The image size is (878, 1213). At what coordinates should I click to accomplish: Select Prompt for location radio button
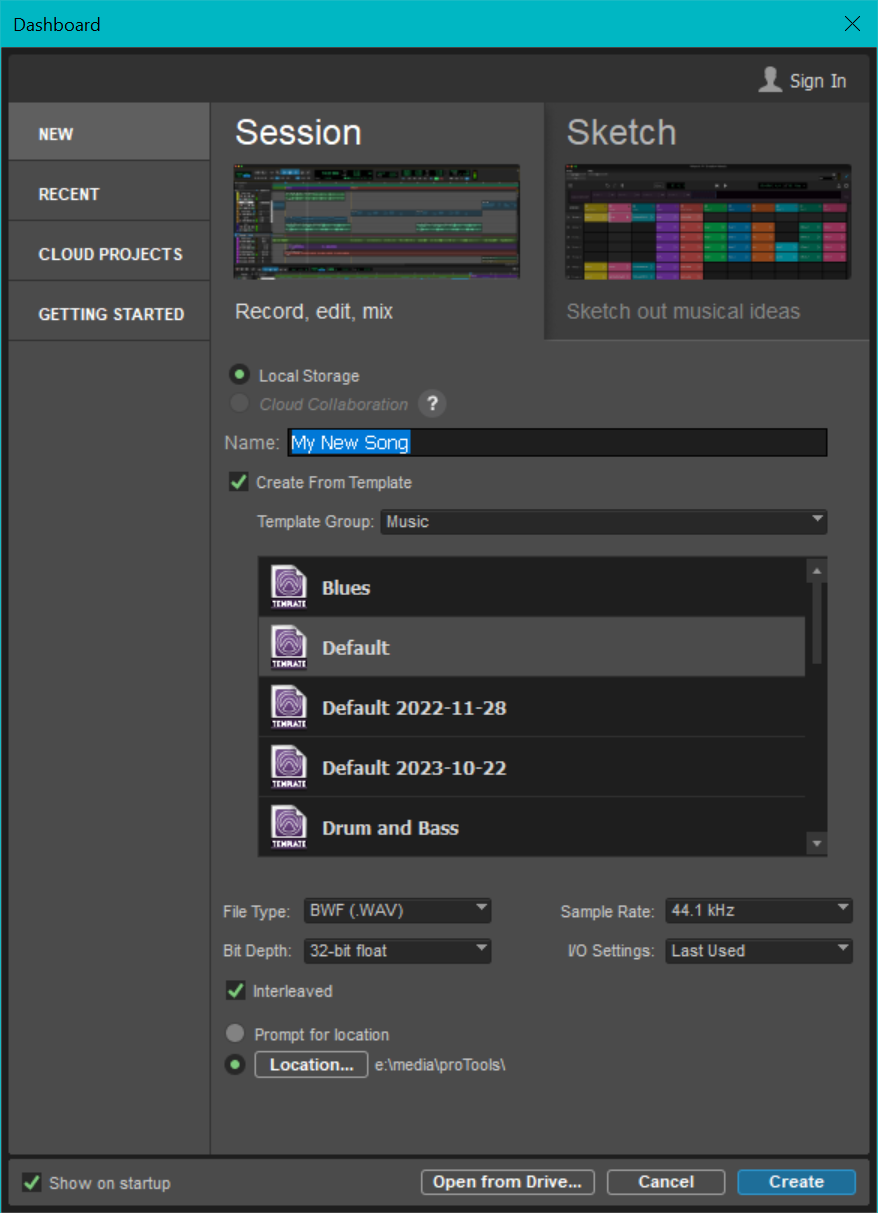pyautogui.click(x=235, y=1034)
